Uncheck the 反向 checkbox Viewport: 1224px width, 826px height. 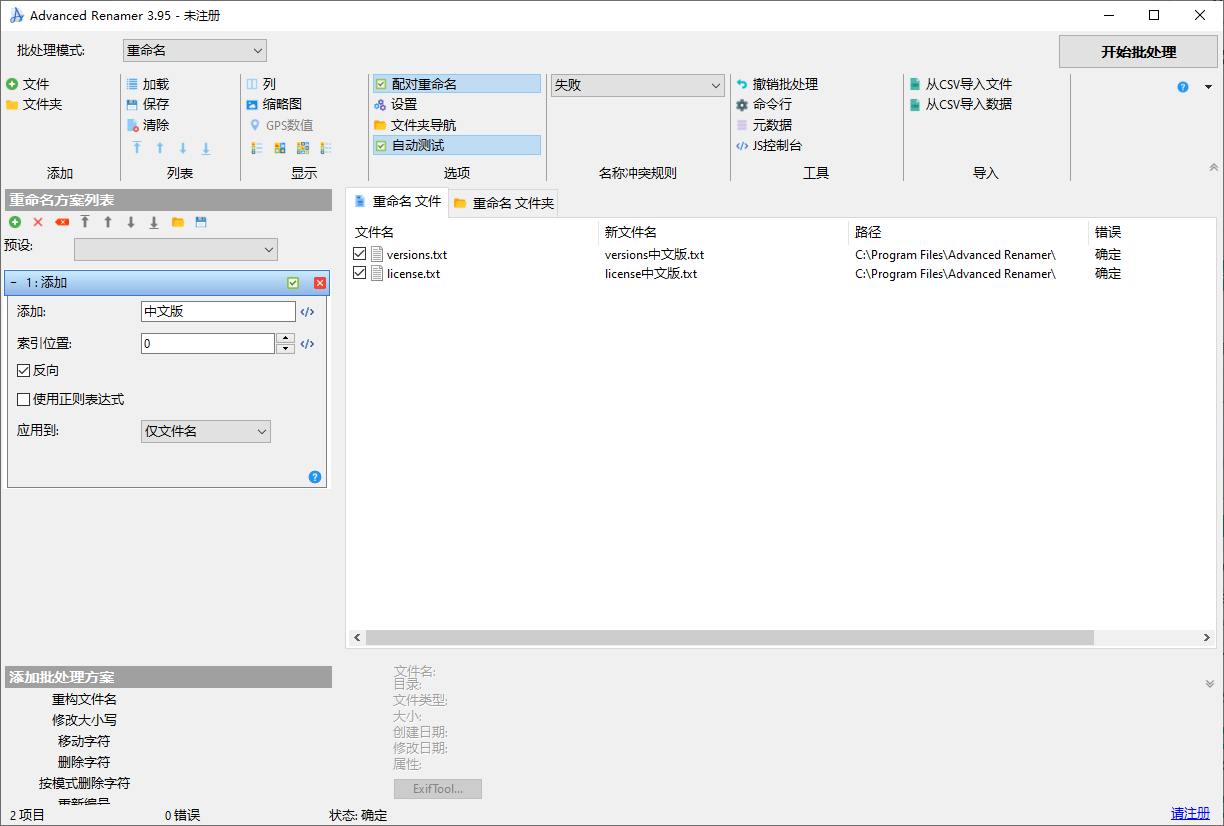[24, 370]
